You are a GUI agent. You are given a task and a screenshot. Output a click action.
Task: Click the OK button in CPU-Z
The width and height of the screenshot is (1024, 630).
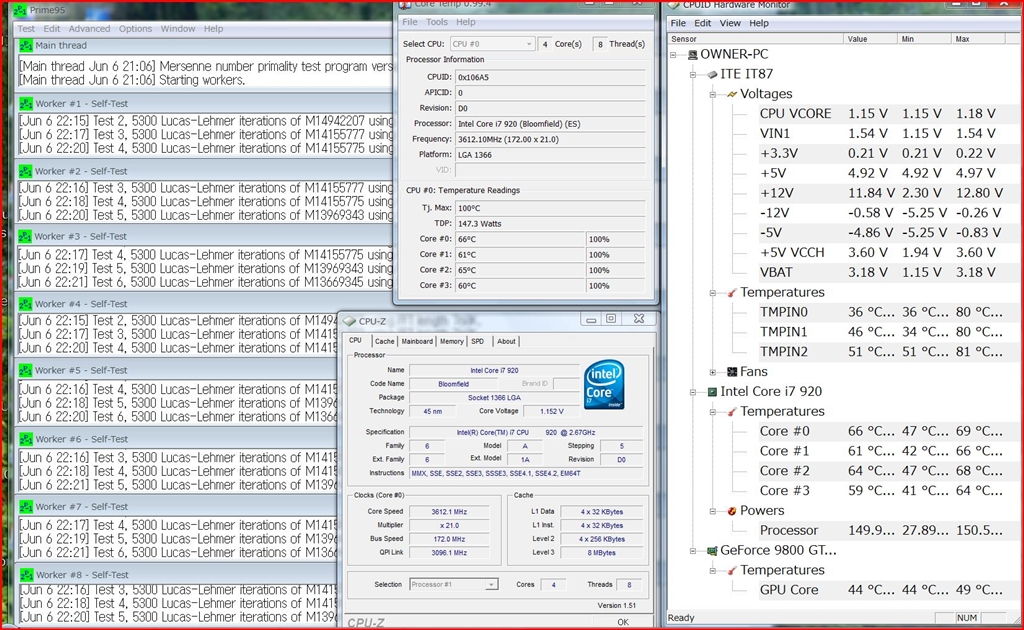tap(622, 622)
